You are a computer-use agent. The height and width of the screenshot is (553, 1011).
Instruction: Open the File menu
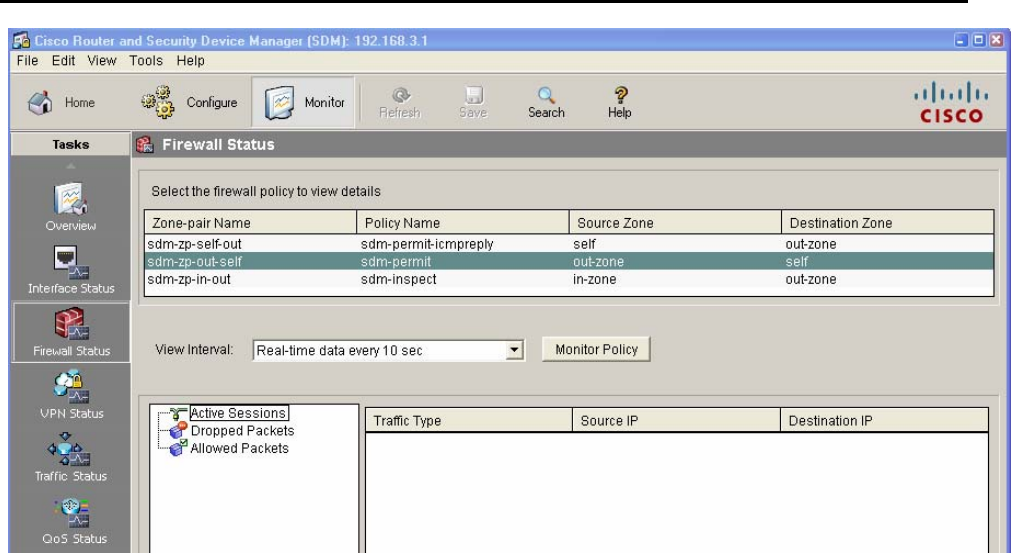tap(27, 61)
